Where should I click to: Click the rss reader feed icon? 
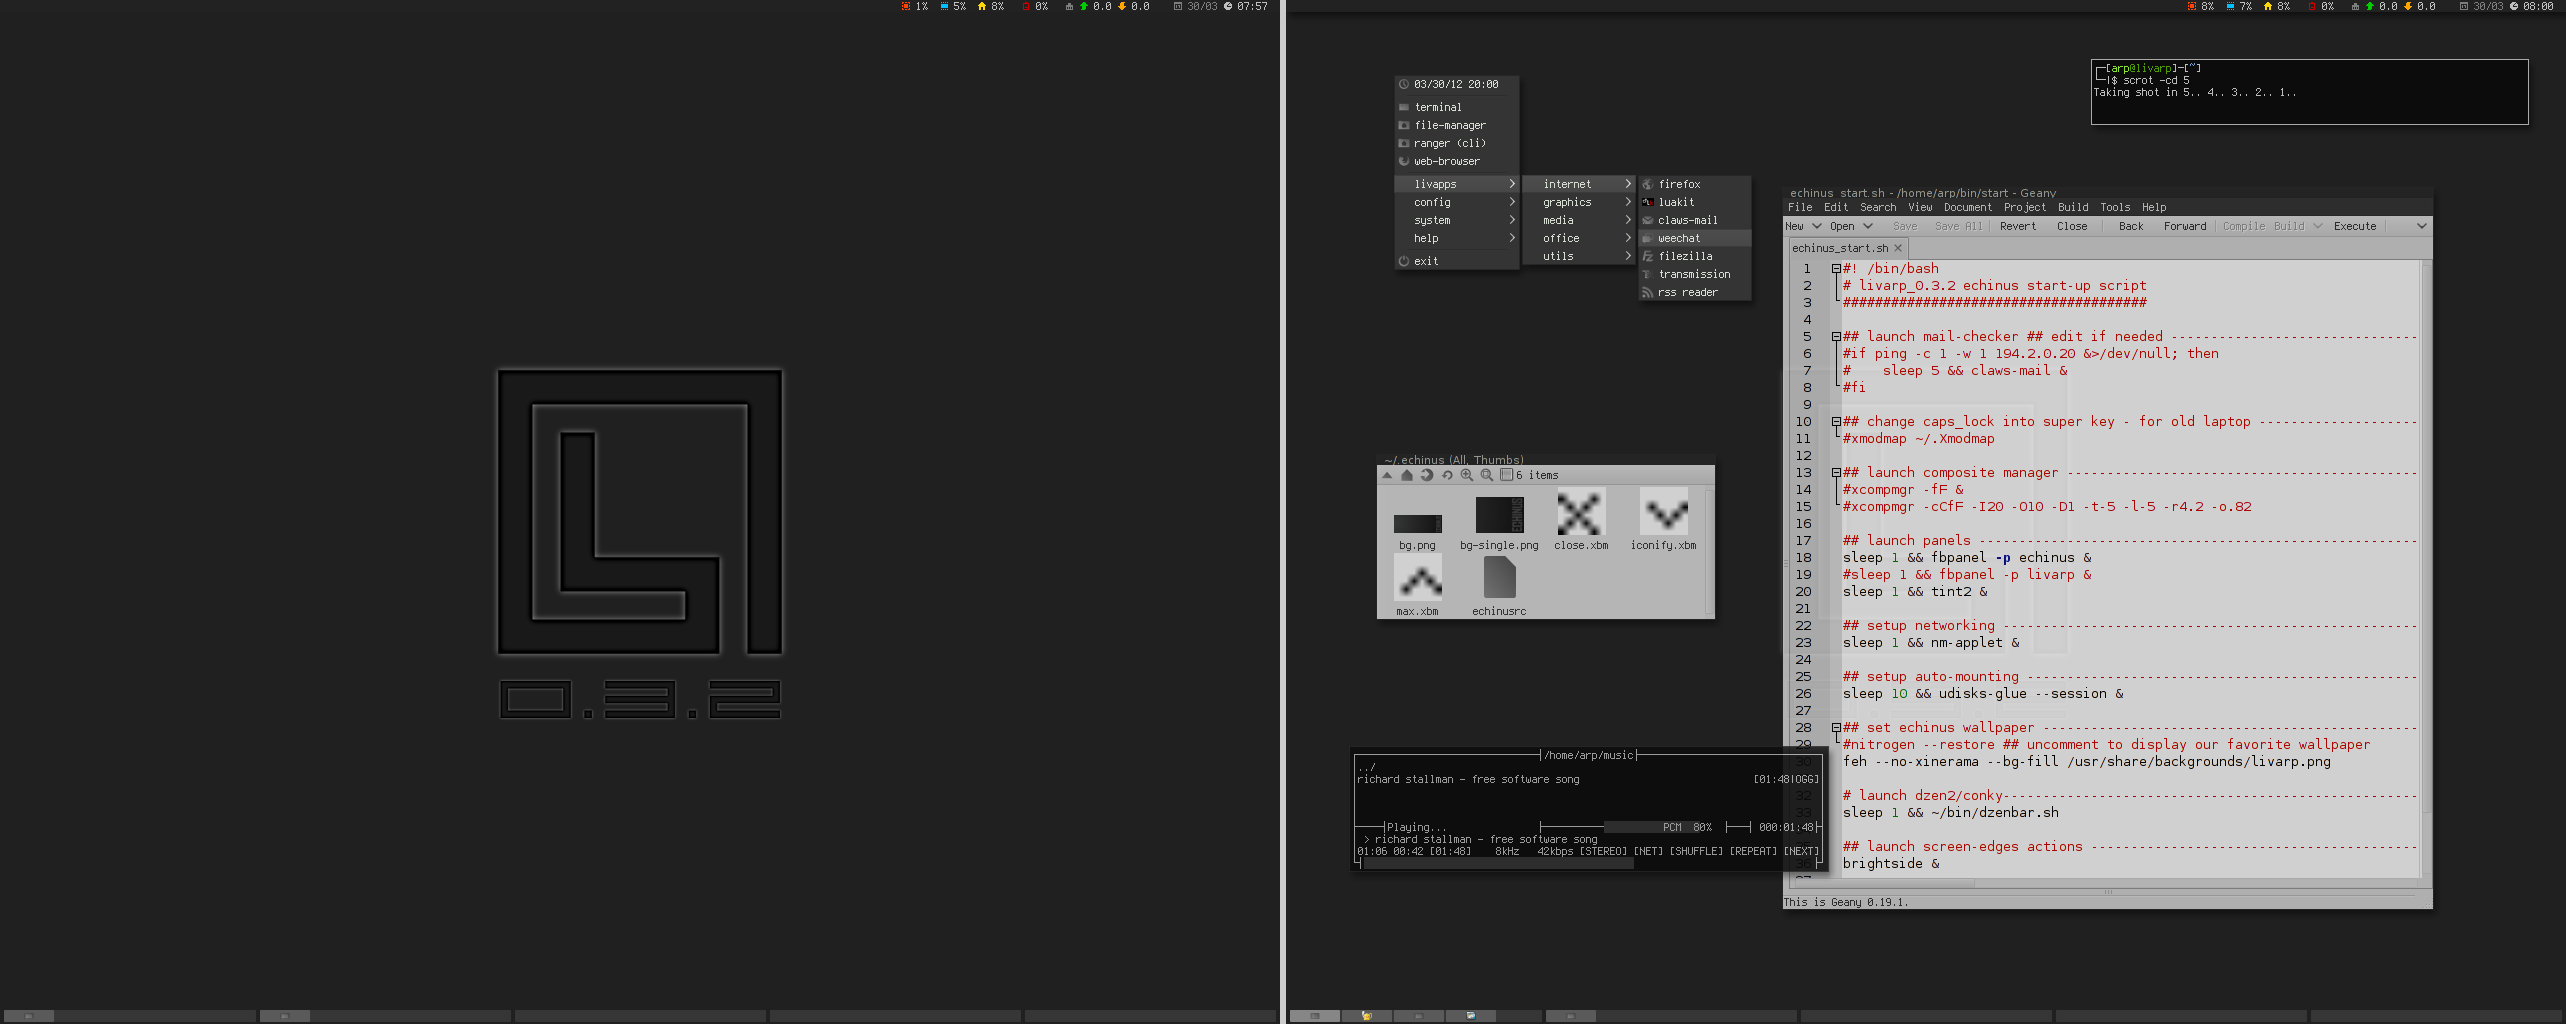(x=1648, y=292)
